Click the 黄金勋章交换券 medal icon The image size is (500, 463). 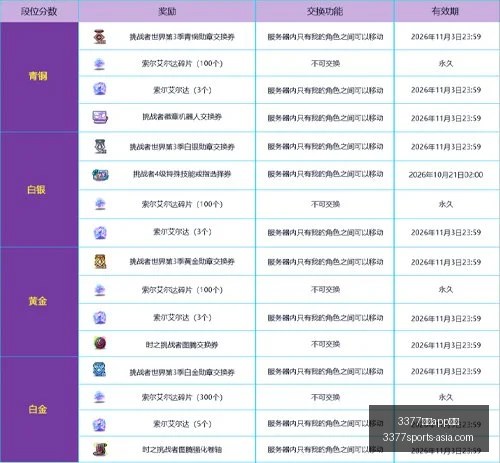(x=100, y=262)
